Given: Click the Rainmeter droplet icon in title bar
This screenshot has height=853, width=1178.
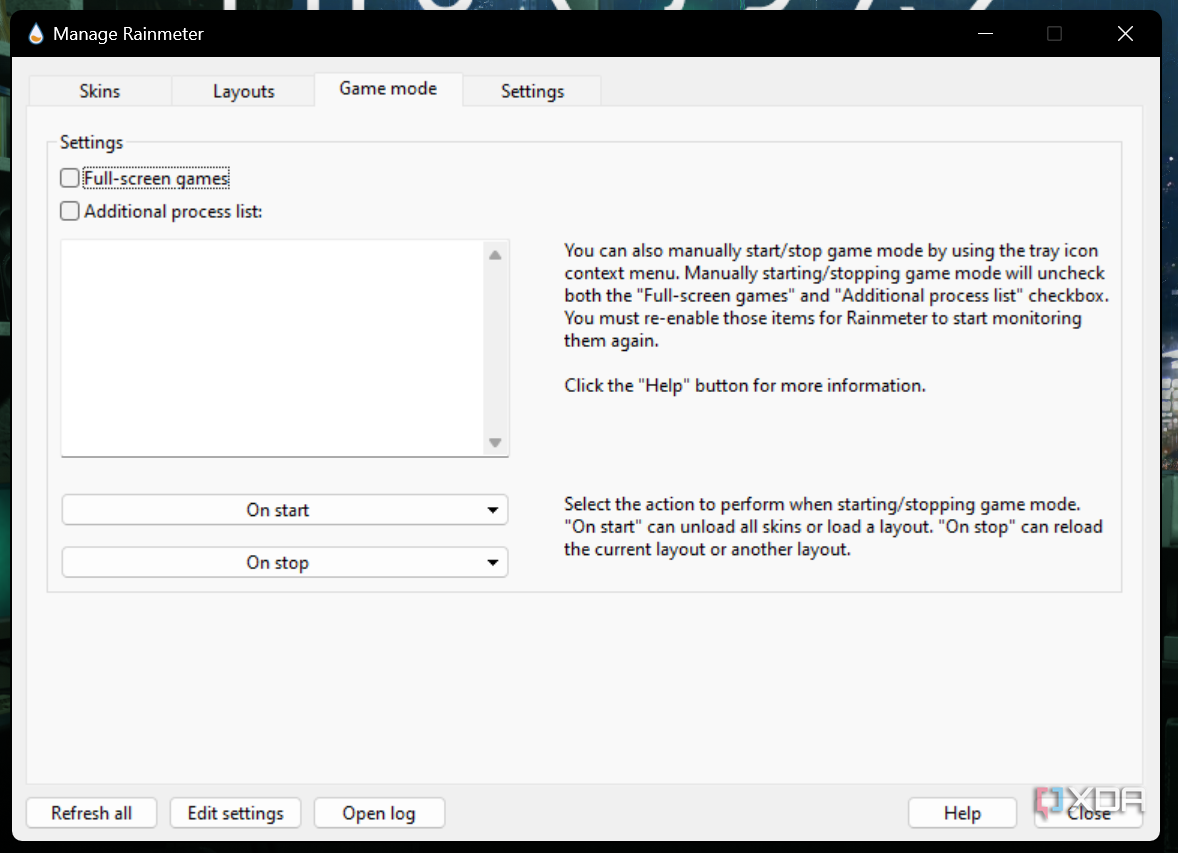Looking at the screenshot, I should (x=35, y=34).
